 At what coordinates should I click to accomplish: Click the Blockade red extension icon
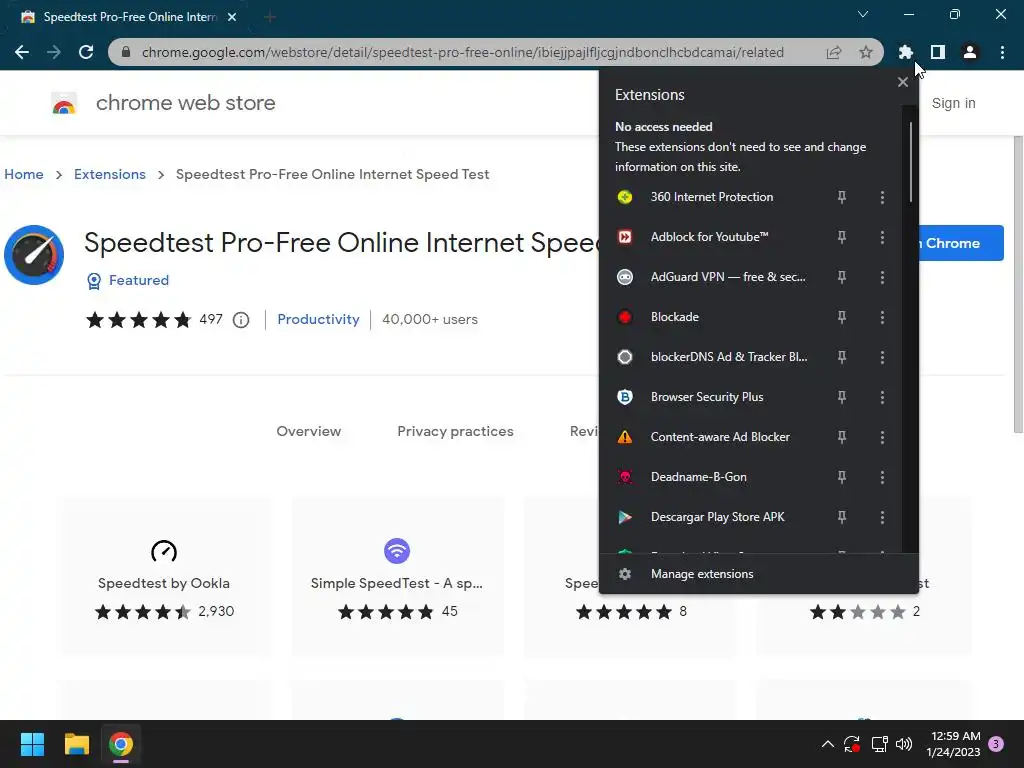pyautogui.click(x=625, y=317)
